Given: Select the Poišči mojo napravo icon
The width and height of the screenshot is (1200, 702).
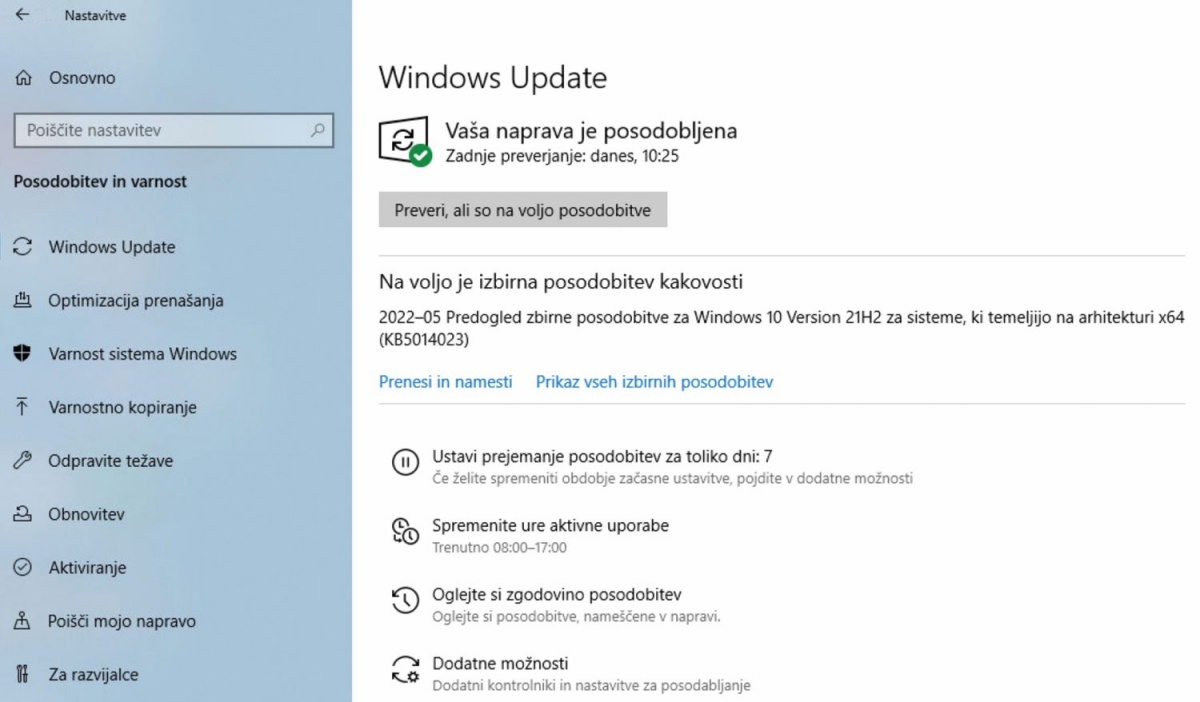Looking at the screenshot, I should [22, 621].
